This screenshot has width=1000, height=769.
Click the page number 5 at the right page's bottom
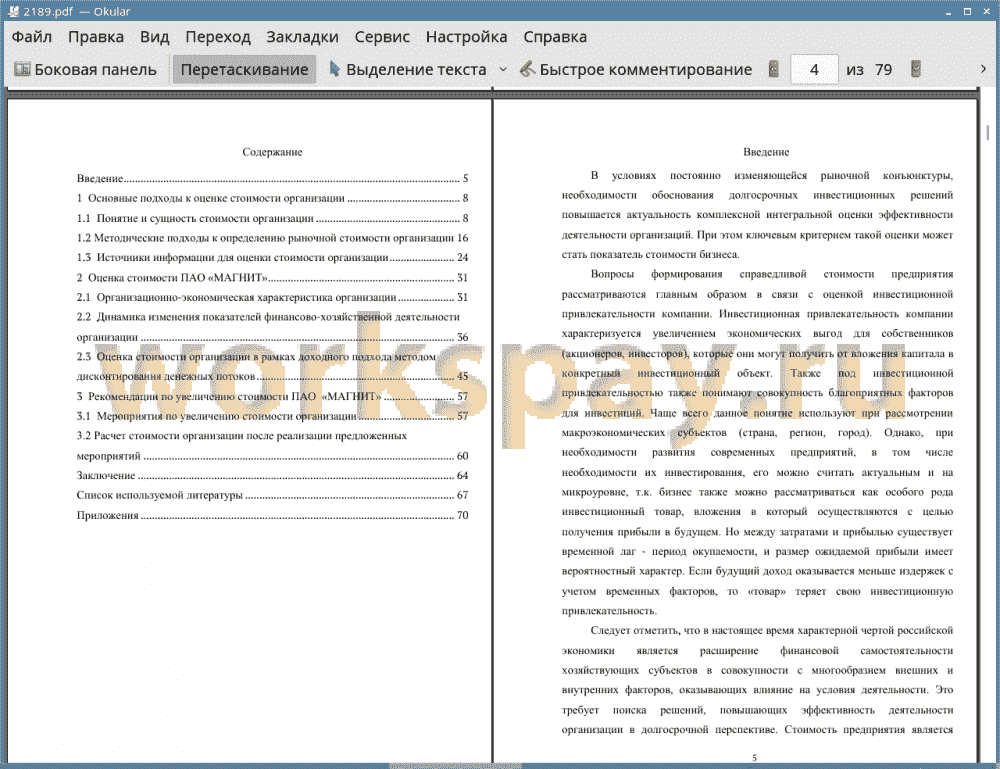click(x=754, y=758)
